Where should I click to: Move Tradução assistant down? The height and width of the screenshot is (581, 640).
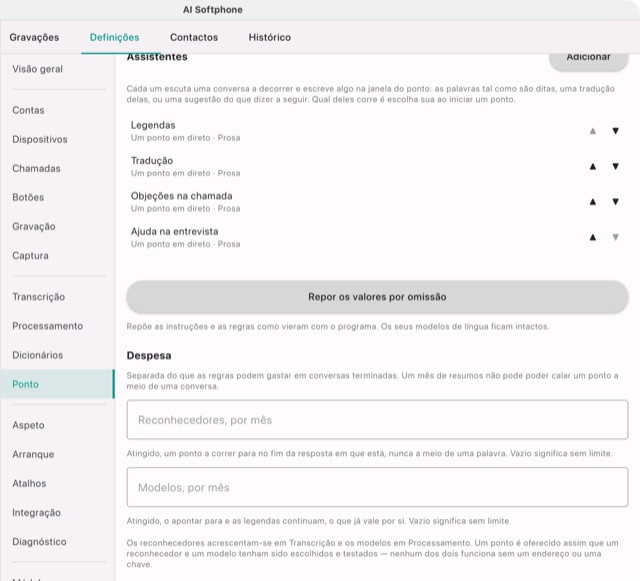pos(615,167)
